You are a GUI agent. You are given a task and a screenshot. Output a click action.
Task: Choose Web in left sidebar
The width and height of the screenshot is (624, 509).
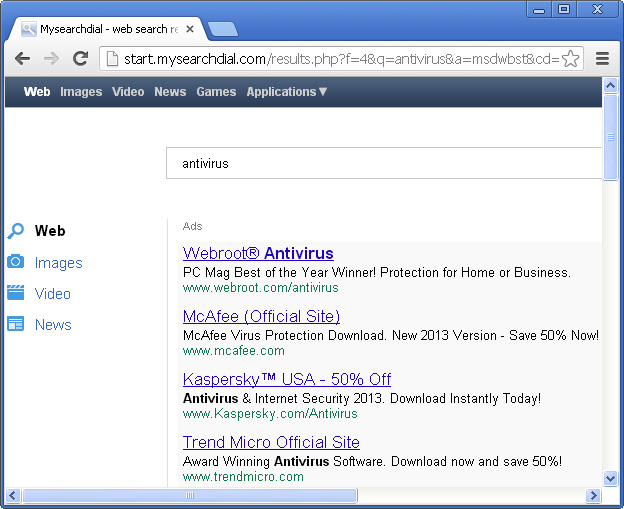pyautogui.click(x=50, y=231)
